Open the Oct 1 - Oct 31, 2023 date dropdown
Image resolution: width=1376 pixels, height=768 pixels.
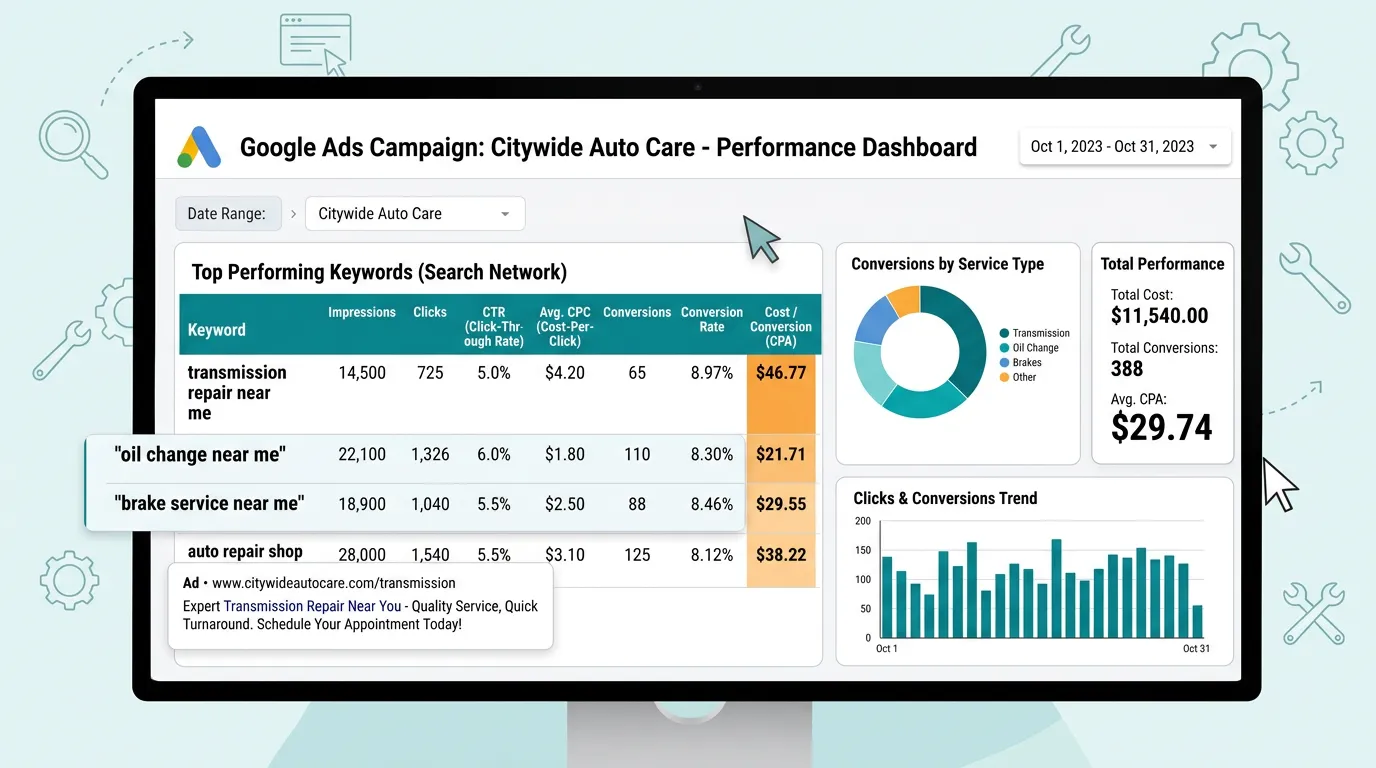[1124, 147]
